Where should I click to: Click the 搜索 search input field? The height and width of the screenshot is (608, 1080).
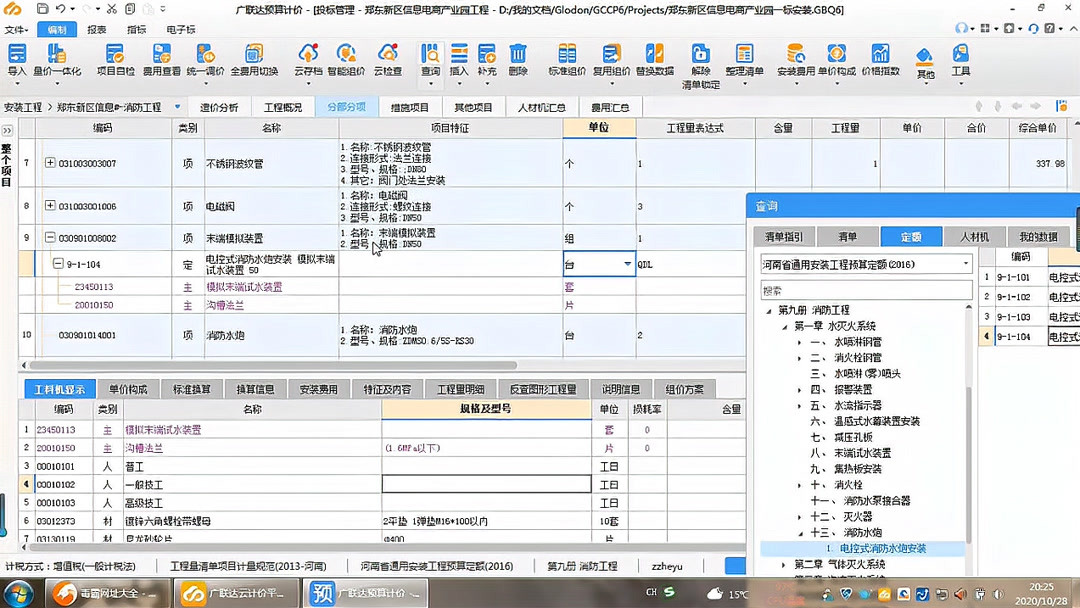860,289
